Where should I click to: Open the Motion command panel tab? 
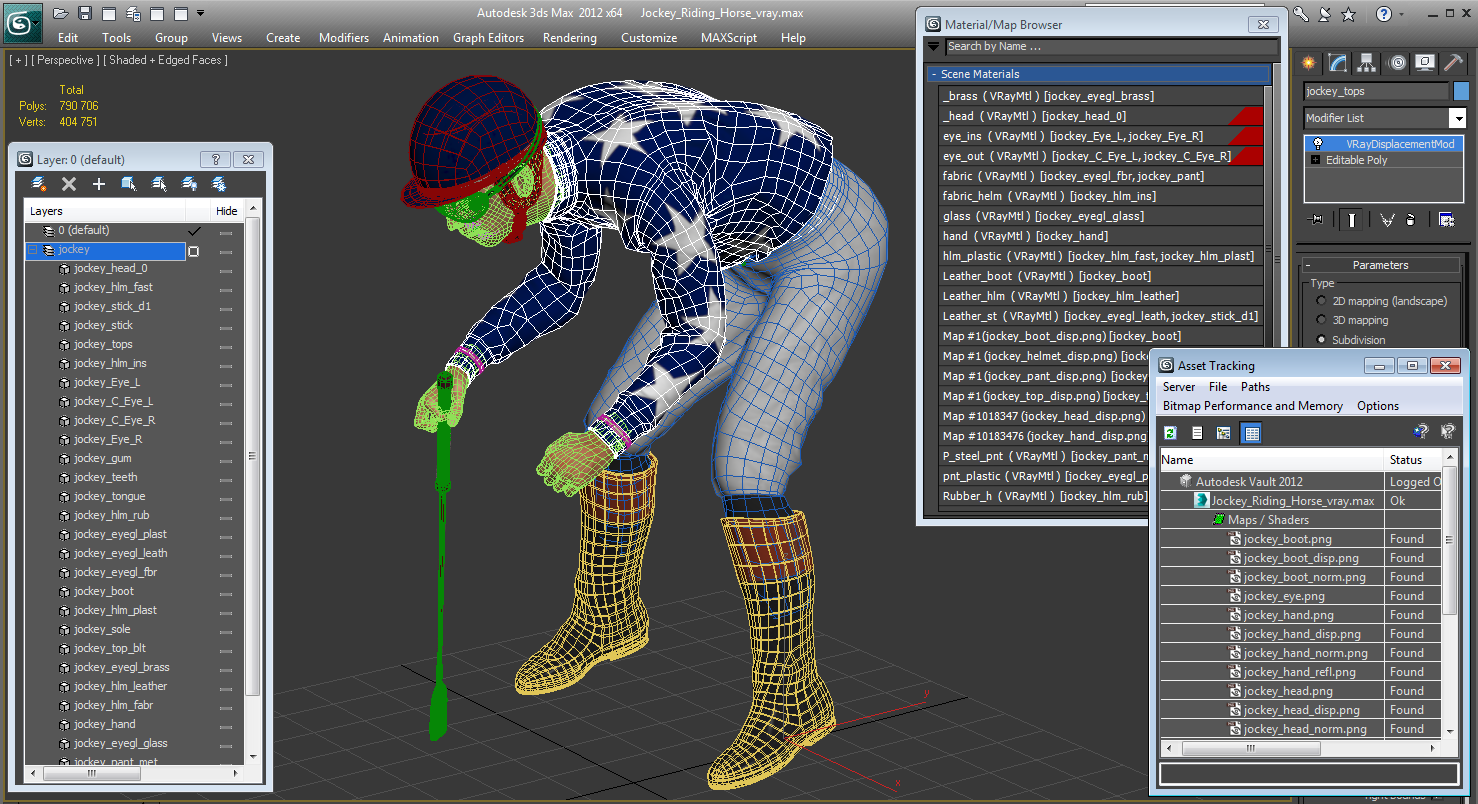point(1397,63)
